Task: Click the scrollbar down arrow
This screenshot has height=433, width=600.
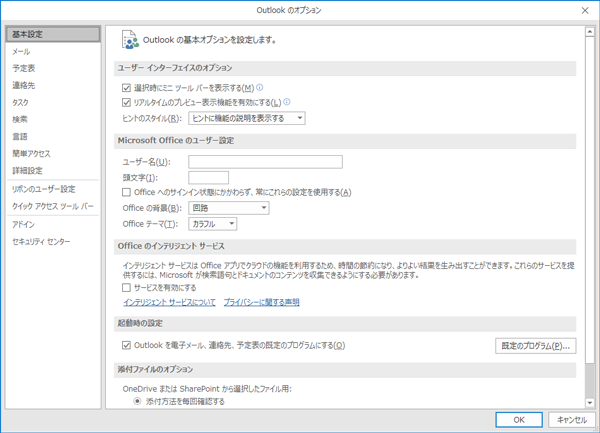Action: click(590, 402)
